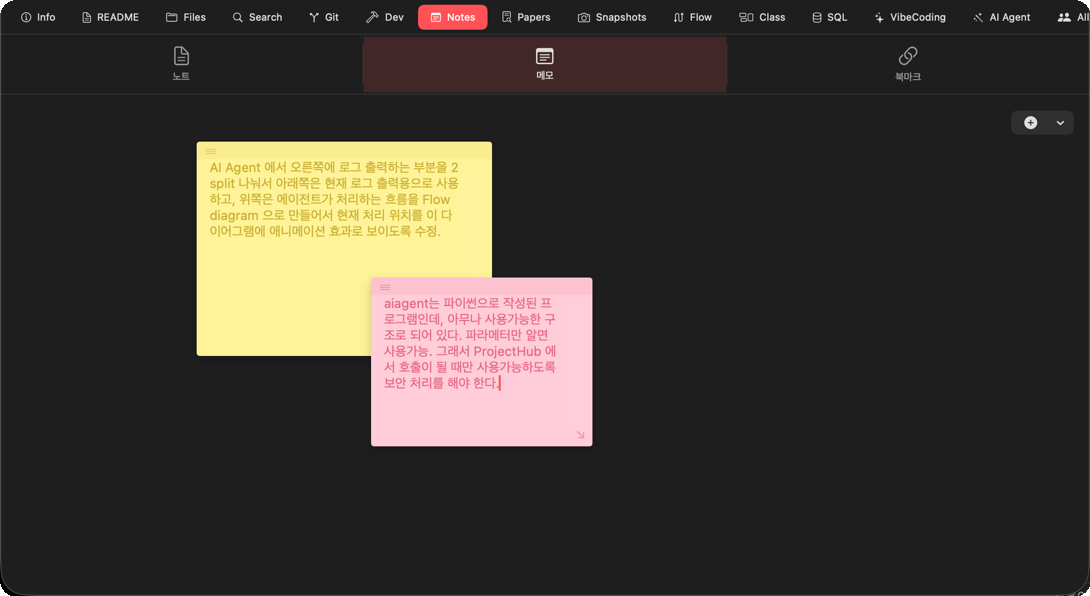Click the plus button to add memo
This screenshot has width=1090, height=596.
click(1030, 123)
